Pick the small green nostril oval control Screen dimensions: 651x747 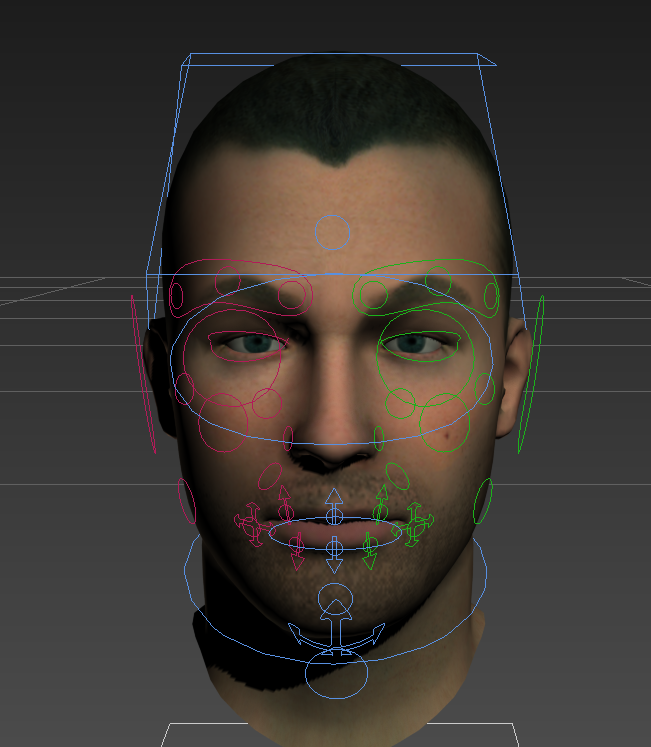pos(379,438)
